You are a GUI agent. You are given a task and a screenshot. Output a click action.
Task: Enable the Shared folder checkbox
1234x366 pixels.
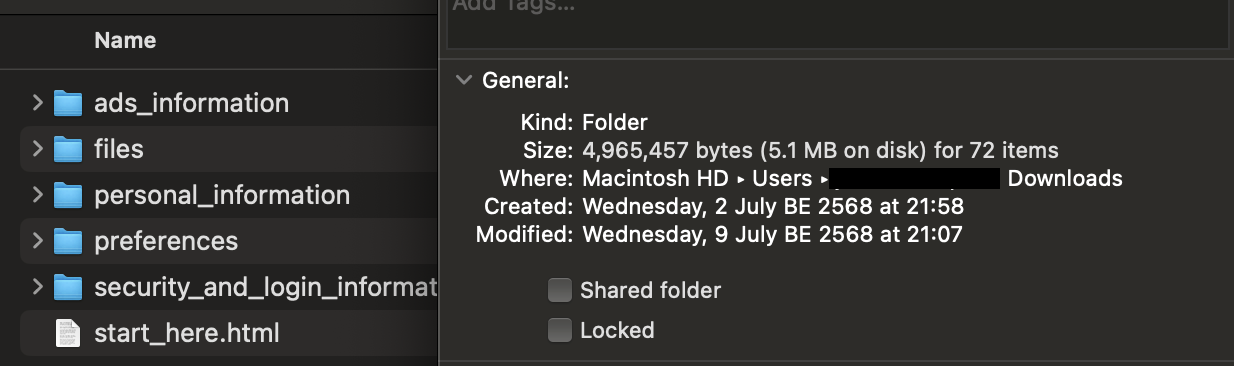coord(560,291)
